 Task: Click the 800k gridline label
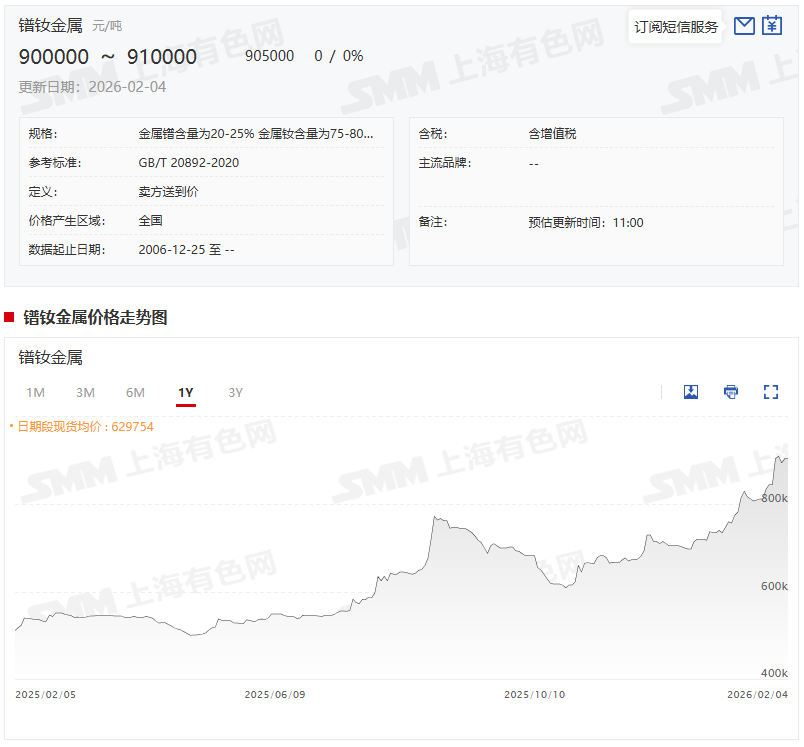point(774,498)
